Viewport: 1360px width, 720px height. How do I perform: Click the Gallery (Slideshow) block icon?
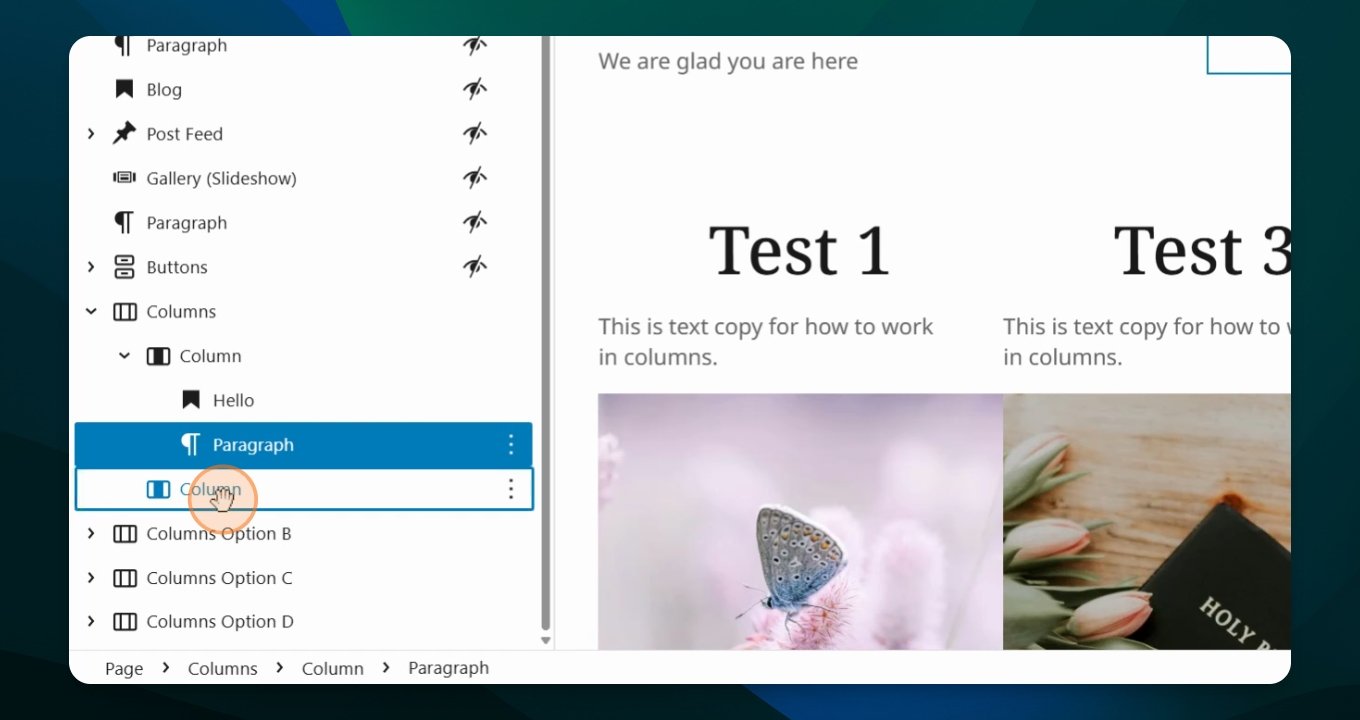tap(124, 178)
